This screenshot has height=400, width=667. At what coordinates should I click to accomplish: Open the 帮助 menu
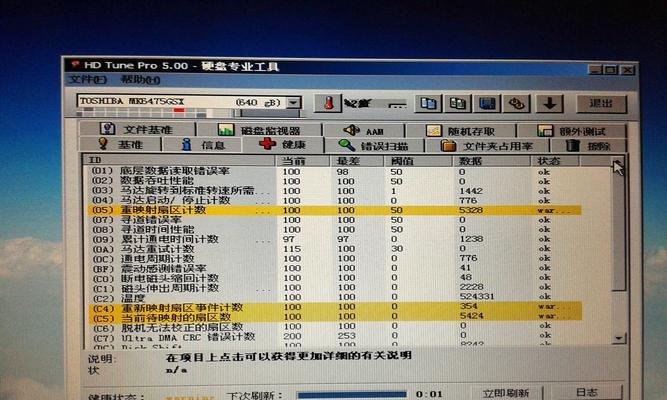[x=140, y=80]
